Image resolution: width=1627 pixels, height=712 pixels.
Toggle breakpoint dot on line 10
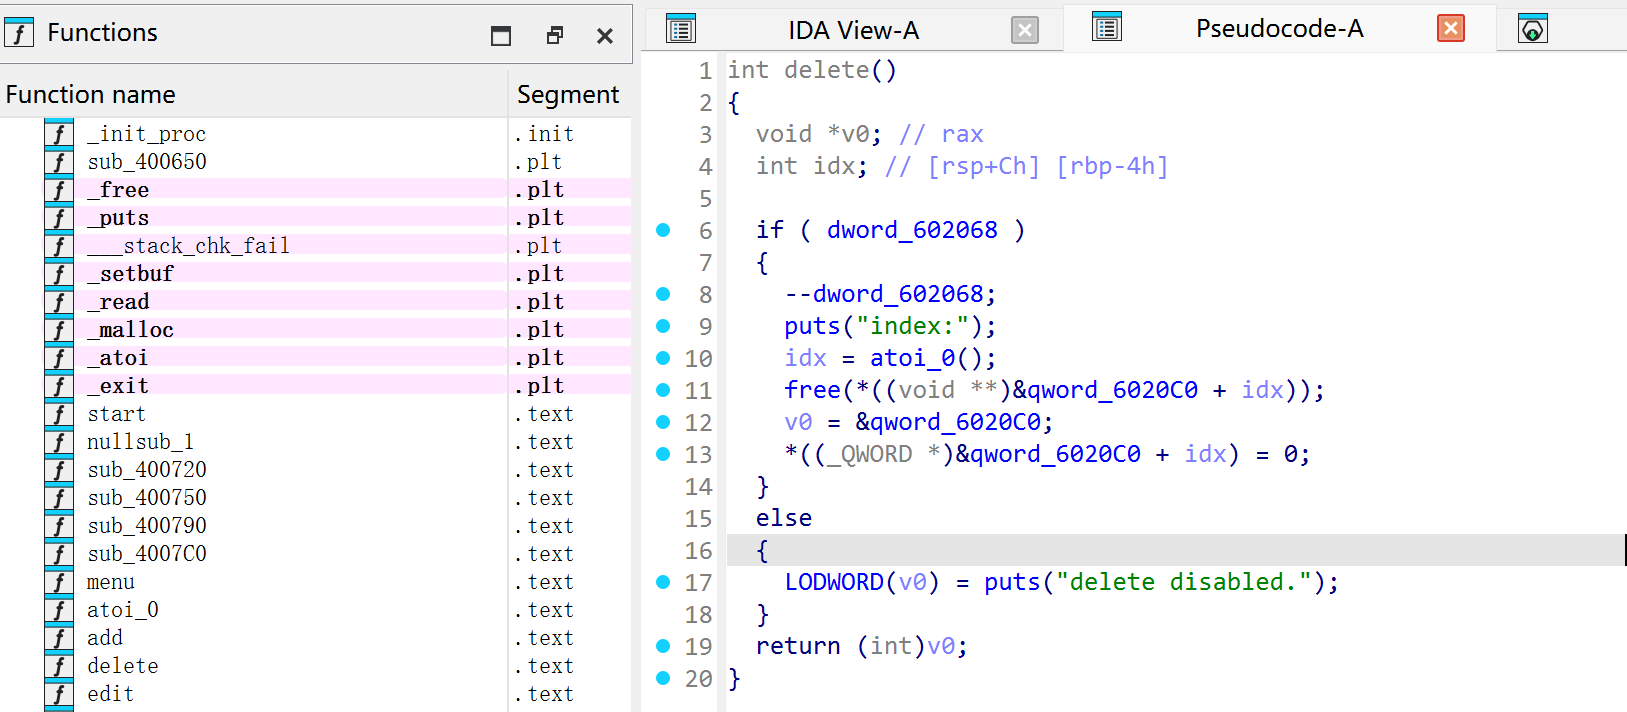coord(663,358)
